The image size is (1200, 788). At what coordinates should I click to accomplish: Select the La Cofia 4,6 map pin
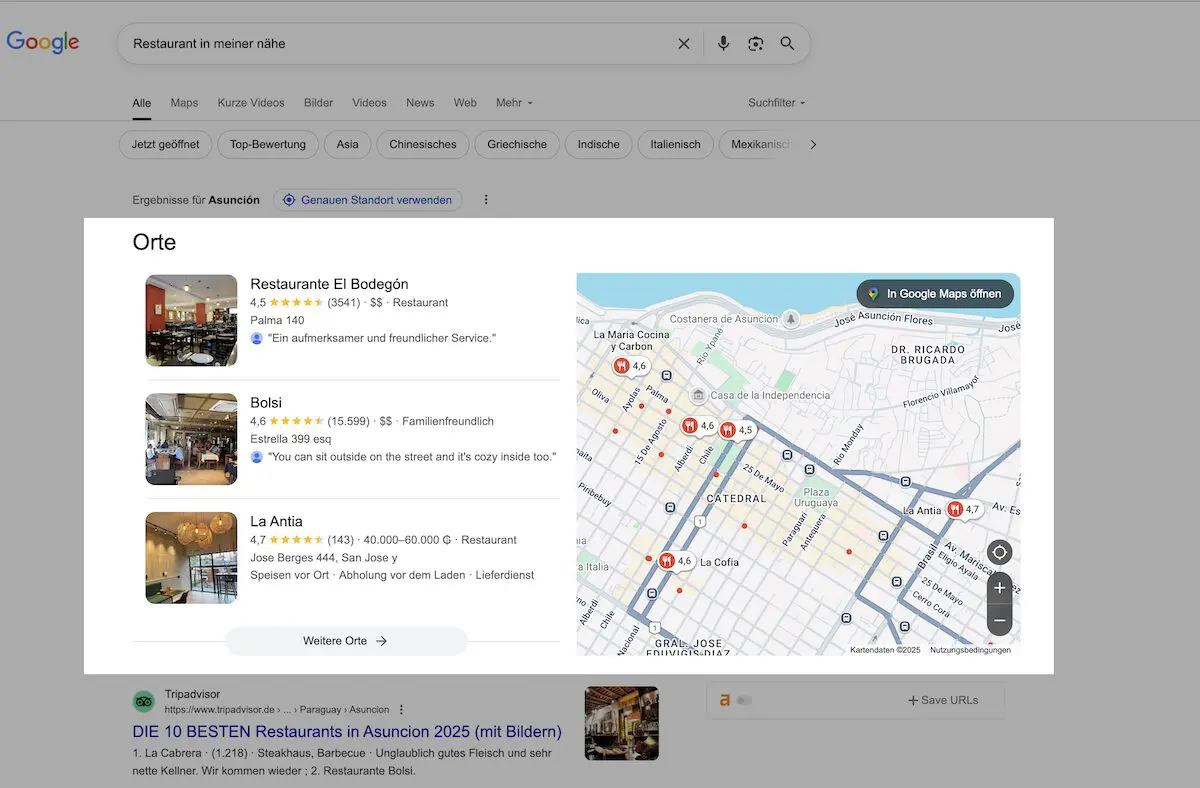[x=667, y=561]
